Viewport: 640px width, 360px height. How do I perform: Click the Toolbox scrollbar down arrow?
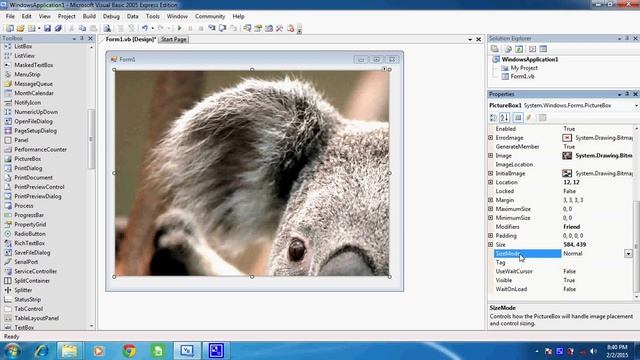[91, 326]
